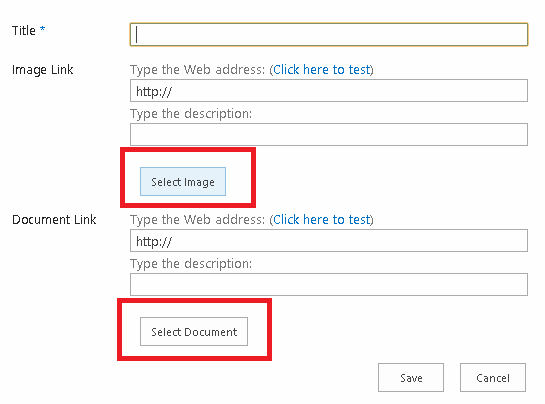545x404 pixels.
Task: Click 'Type the description:' text under Document Link
Action: (191, 264)
